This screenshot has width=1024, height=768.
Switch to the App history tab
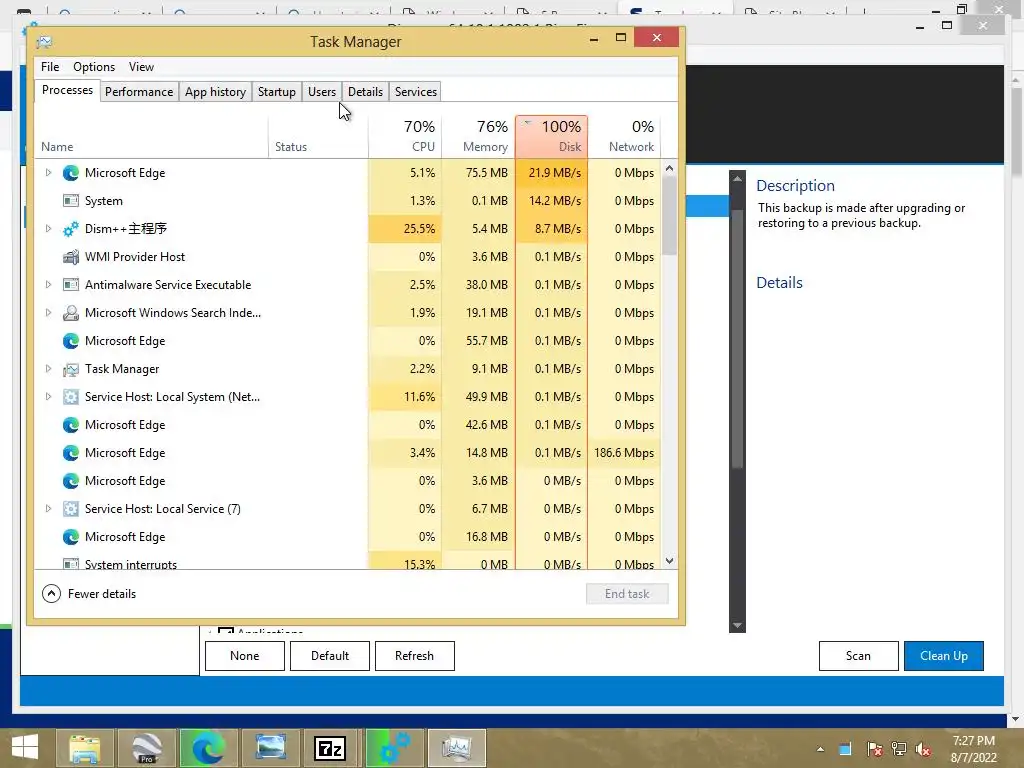click(216, 92)
